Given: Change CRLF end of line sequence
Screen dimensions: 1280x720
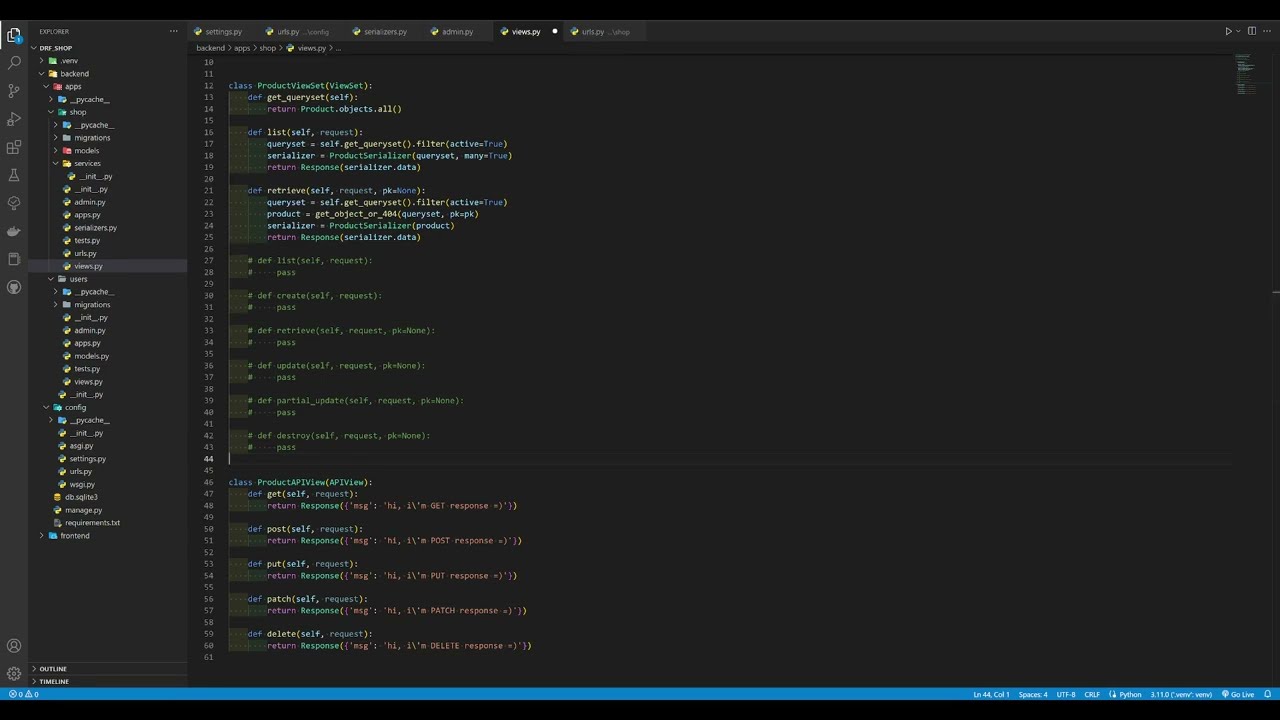Looking at the screenshot, I should (1092, 694).
